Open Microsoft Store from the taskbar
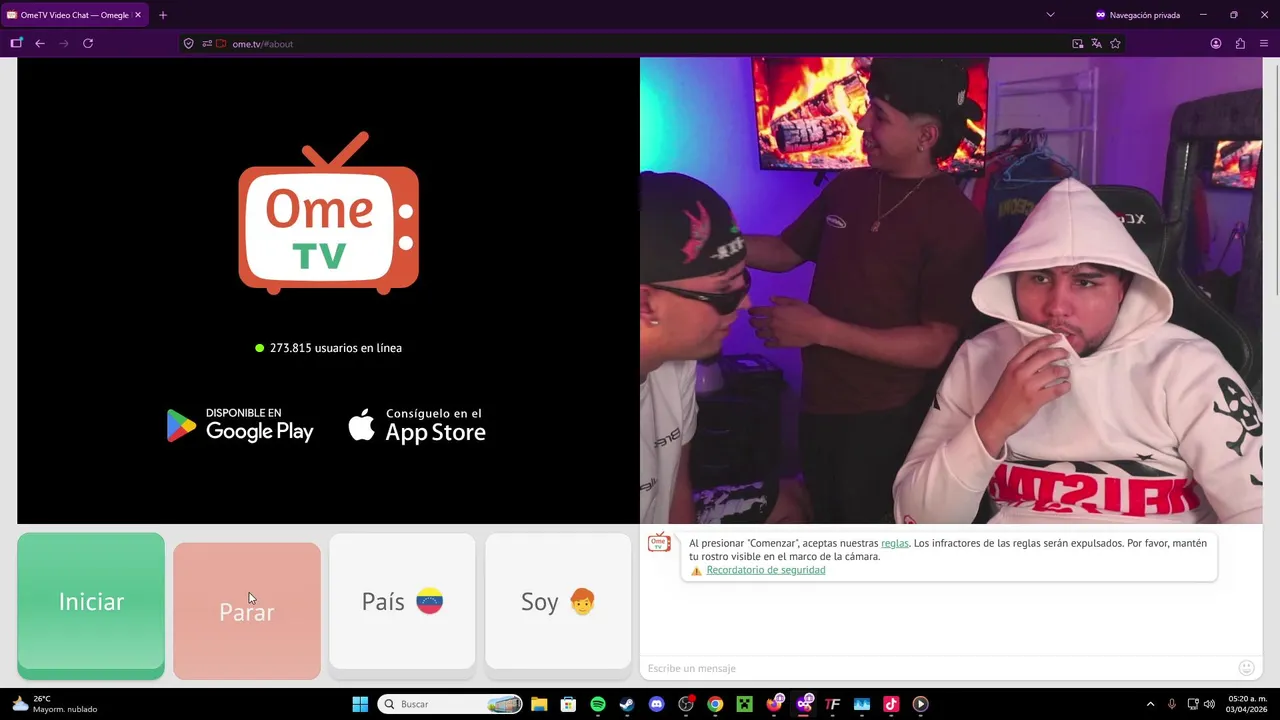Image resolution: width=1280 pixels, height=720 pixels. click(x=568, y=704)
